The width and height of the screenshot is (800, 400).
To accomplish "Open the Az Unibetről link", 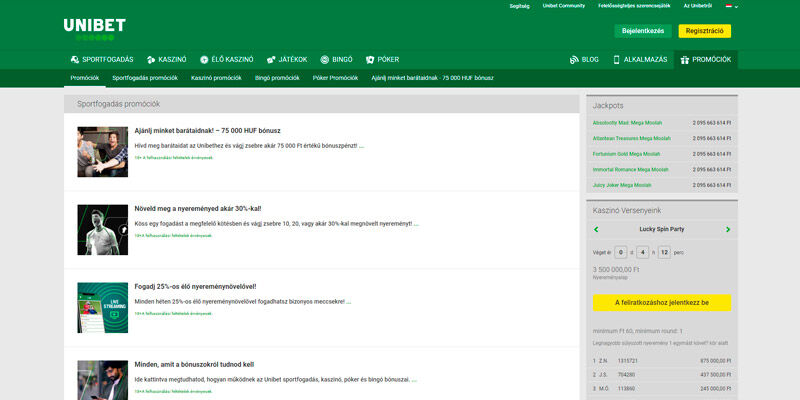I will pos(697,6).
